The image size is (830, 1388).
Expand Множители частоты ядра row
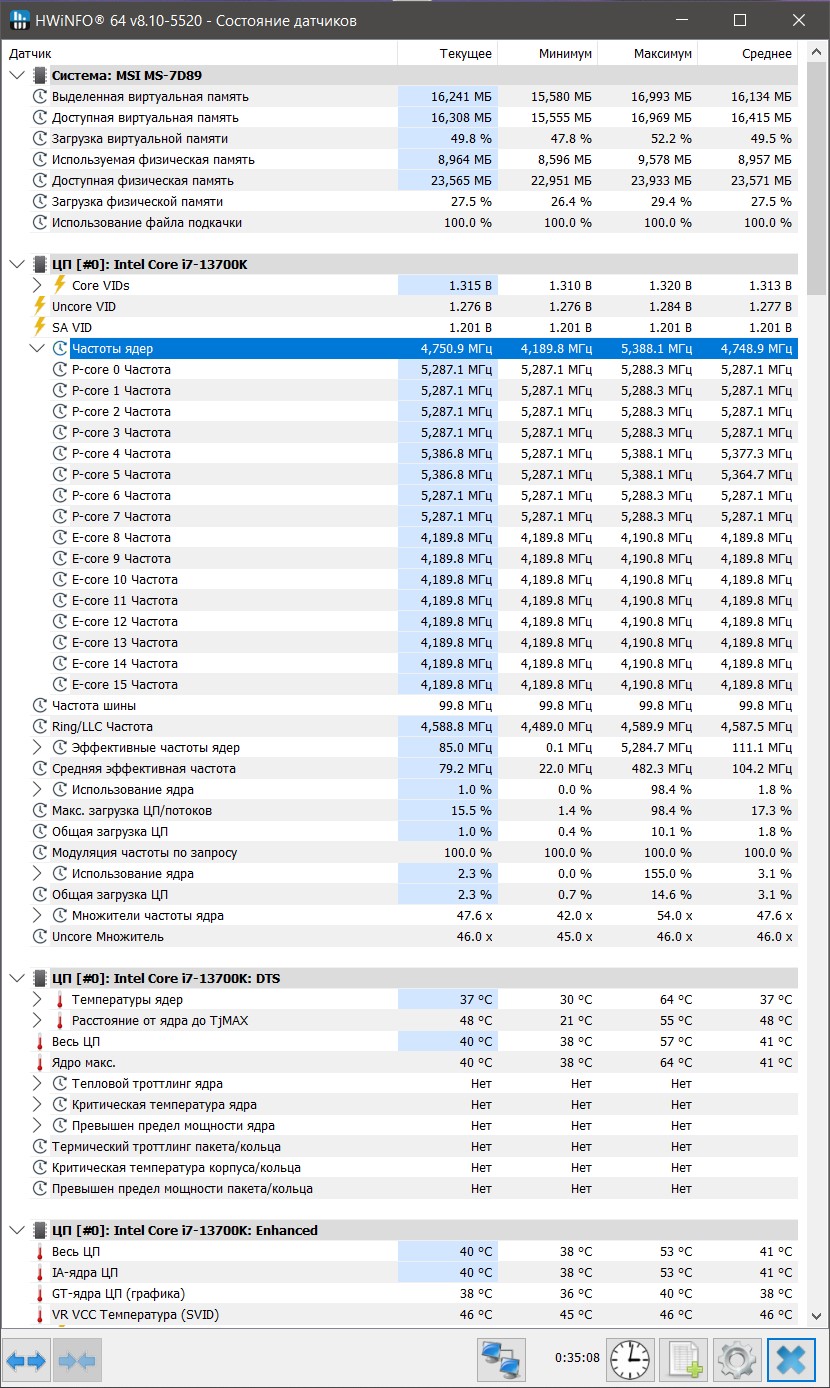(x=38, y=915)
